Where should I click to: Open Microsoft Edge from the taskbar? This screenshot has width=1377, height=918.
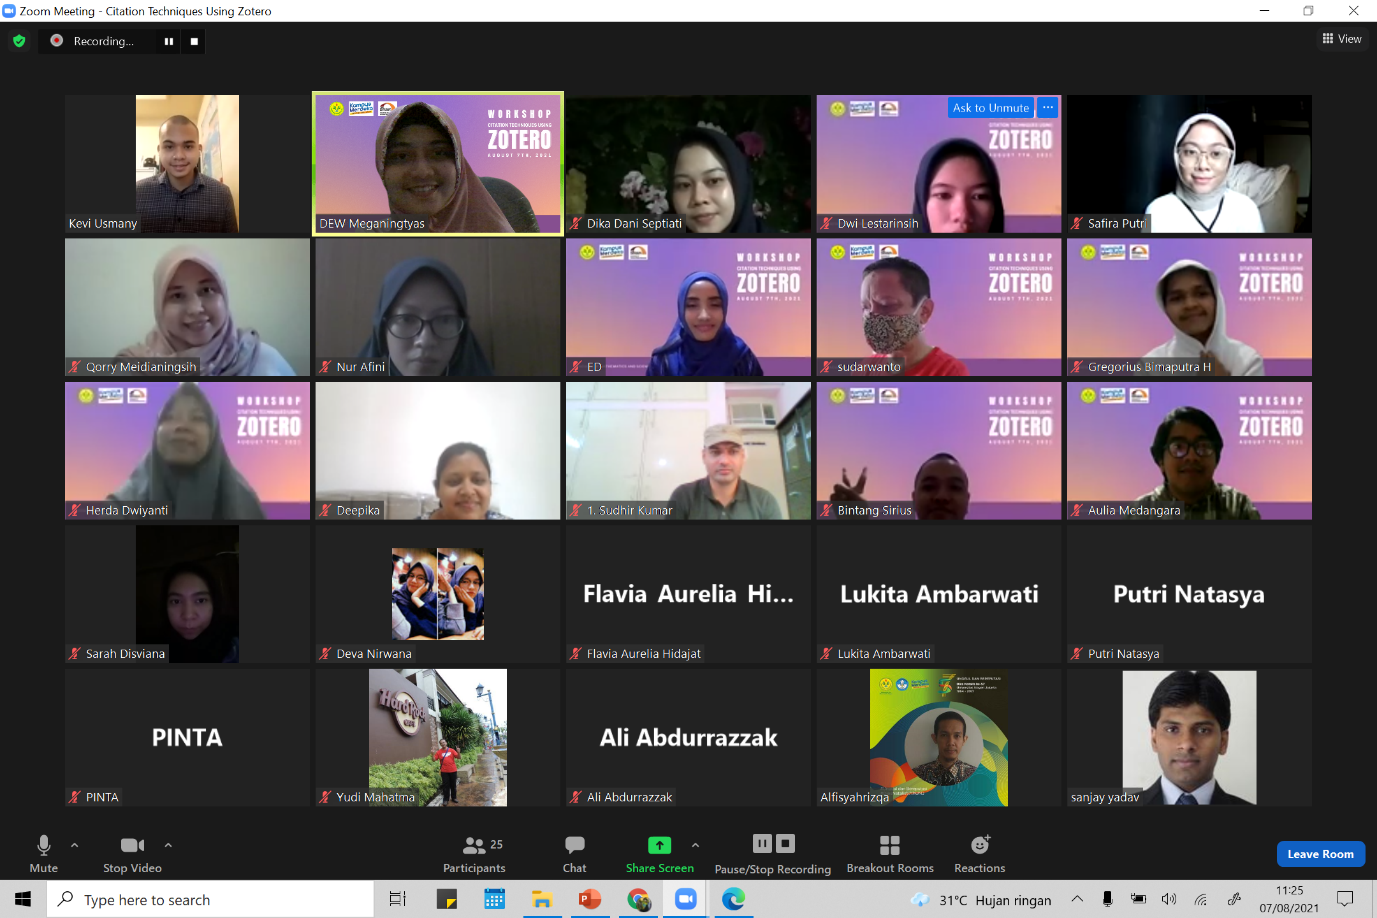pos(734,899)
